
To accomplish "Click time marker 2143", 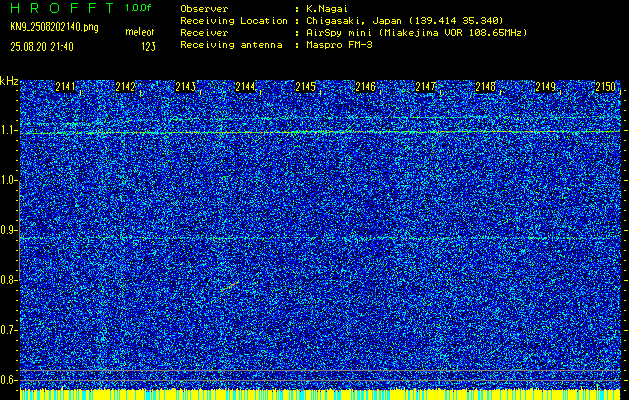I will click(186, 87).
